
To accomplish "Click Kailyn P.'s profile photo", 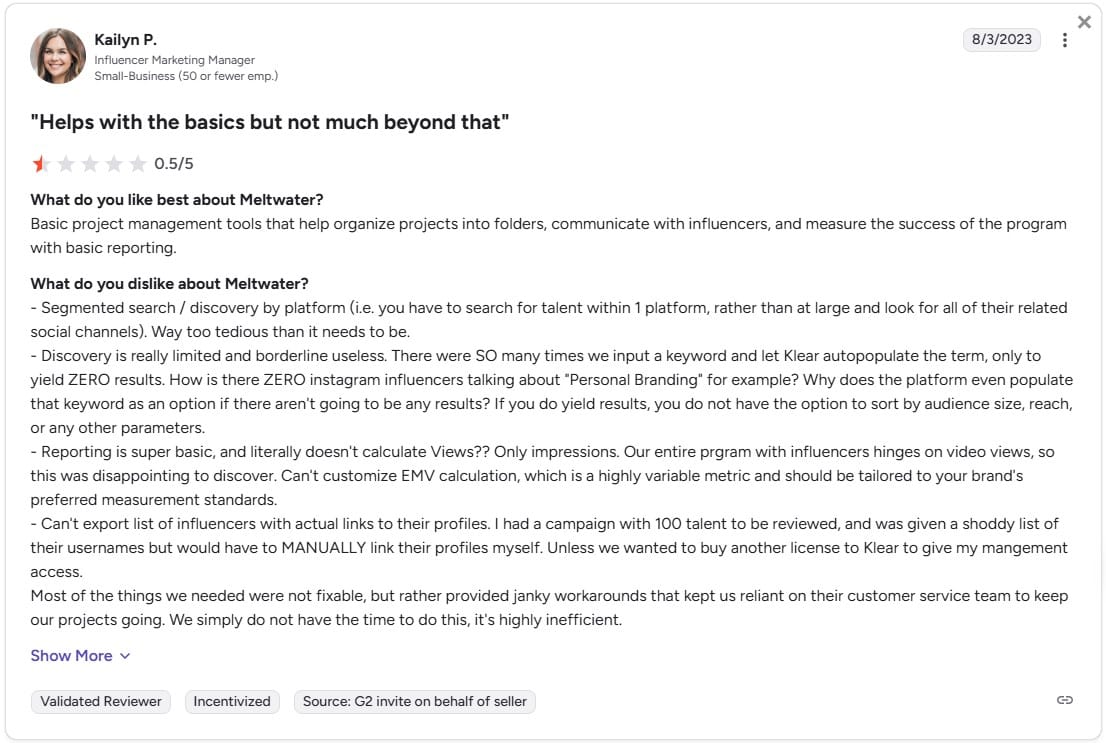I will click(58, 56).
